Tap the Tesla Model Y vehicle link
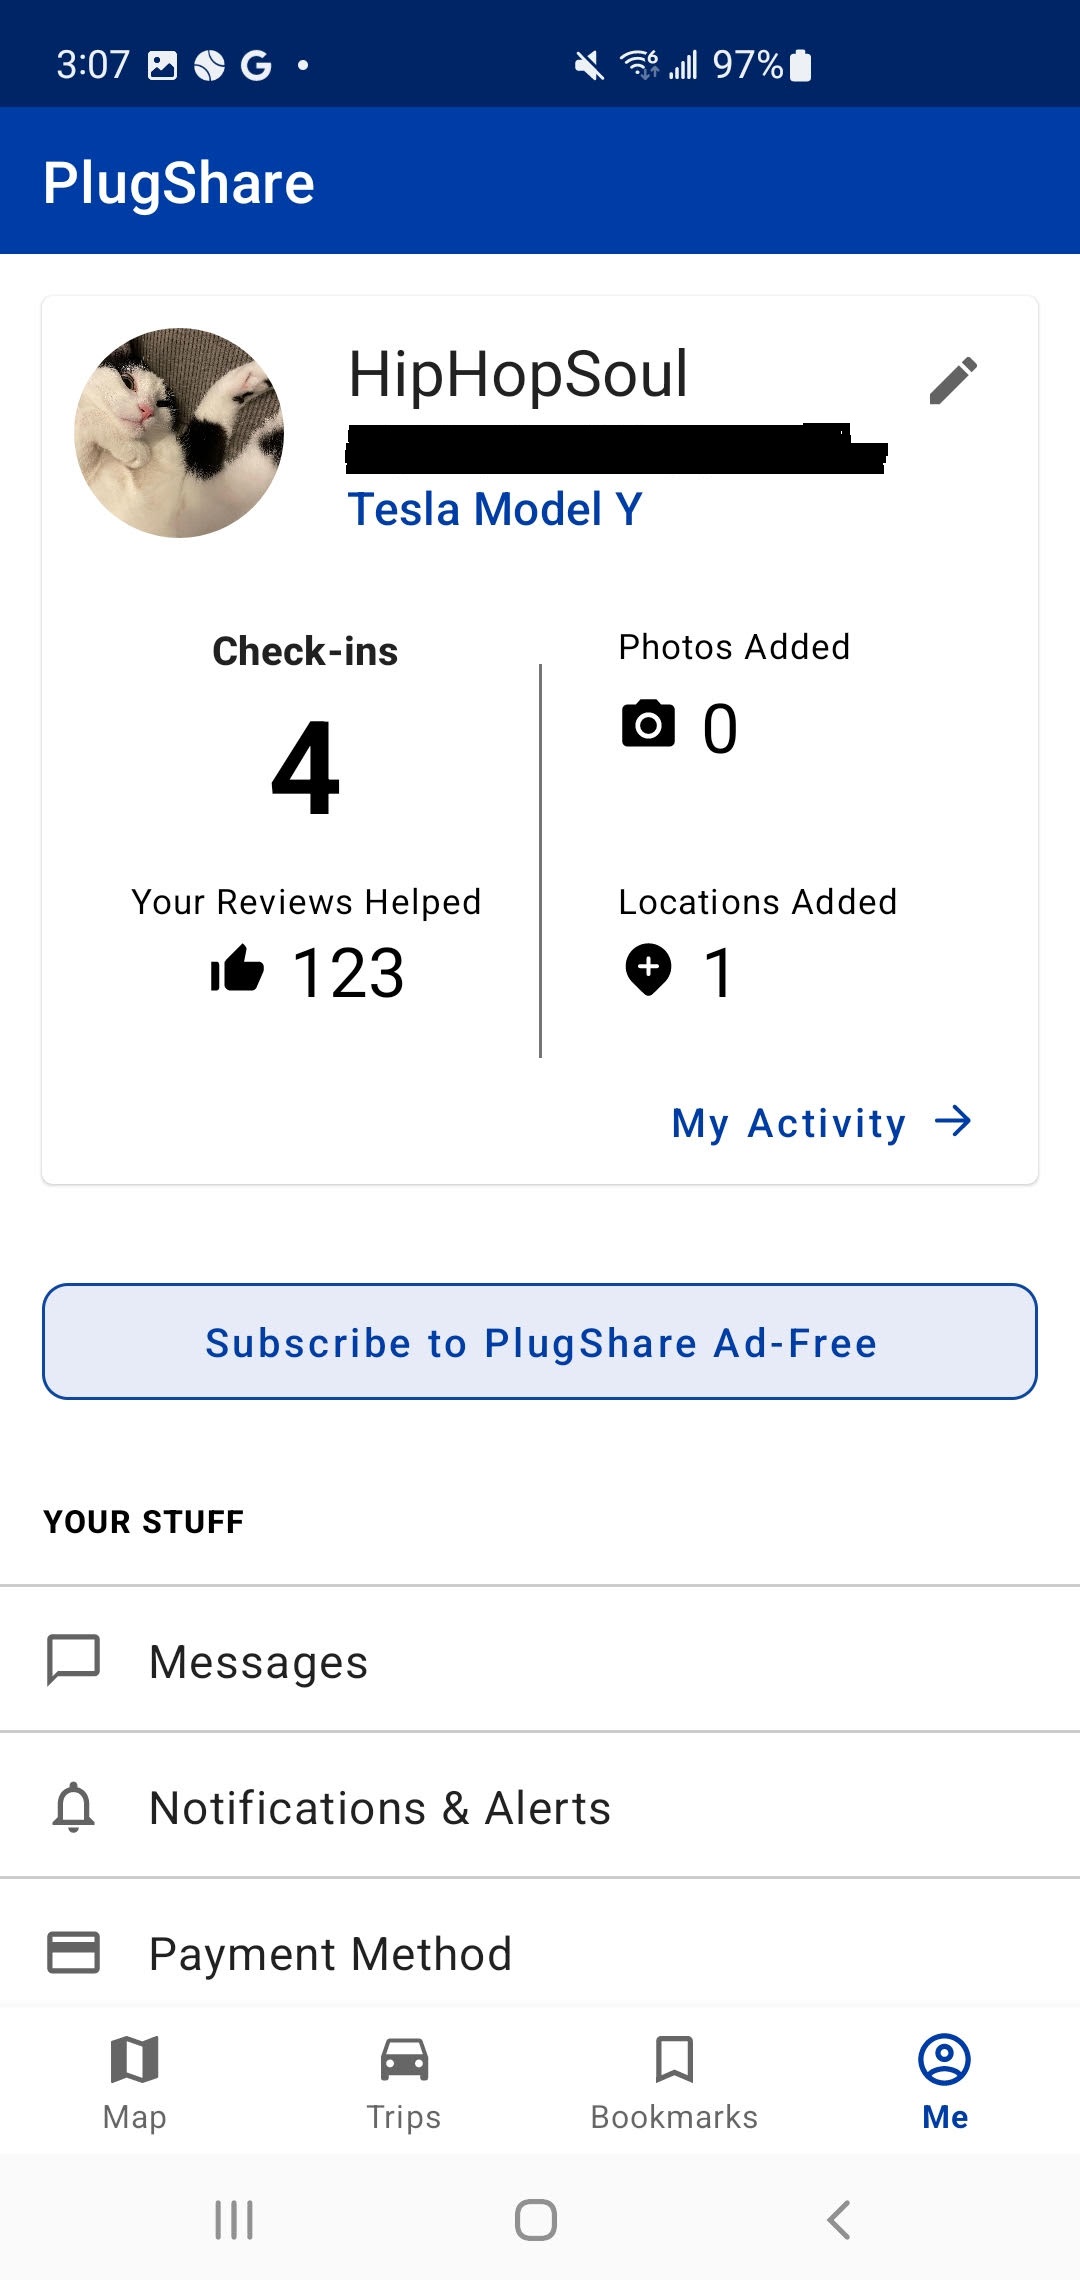Viewport: 1080px width, 2280px height. pyautogui.click(x=495, y=509)
